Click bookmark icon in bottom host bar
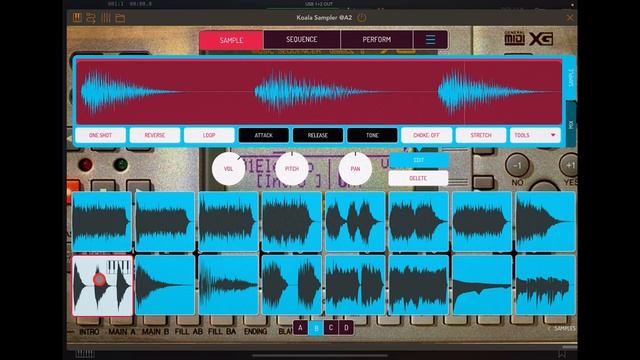The height and width of the screenshot is (360, 640). click(x=562, y=353)
